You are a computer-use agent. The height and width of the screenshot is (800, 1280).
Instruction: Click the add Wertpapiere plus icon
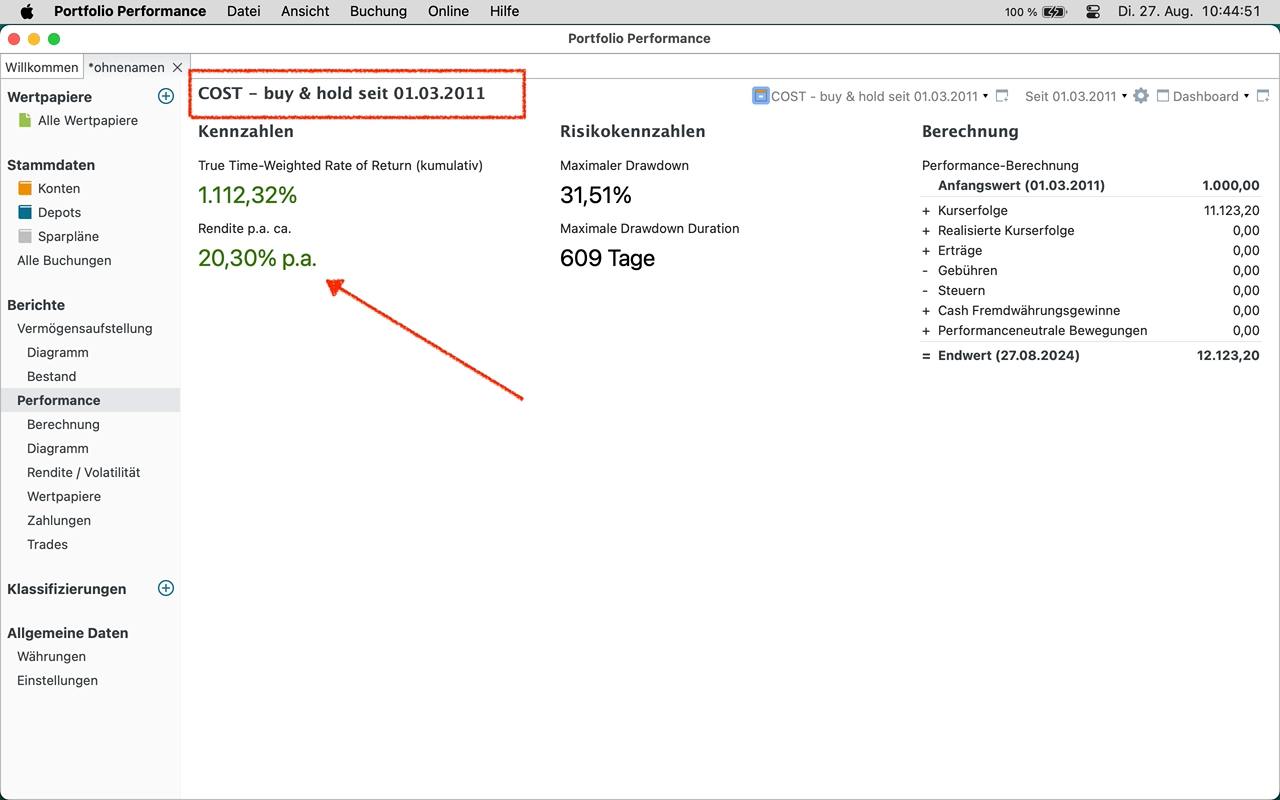pos(166,96)
